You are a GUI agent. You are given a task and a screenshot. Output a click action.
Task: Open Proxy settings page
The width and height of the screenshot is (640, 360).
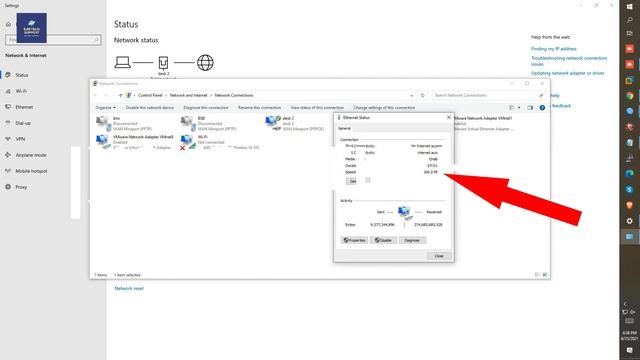[x=21, y=187]
